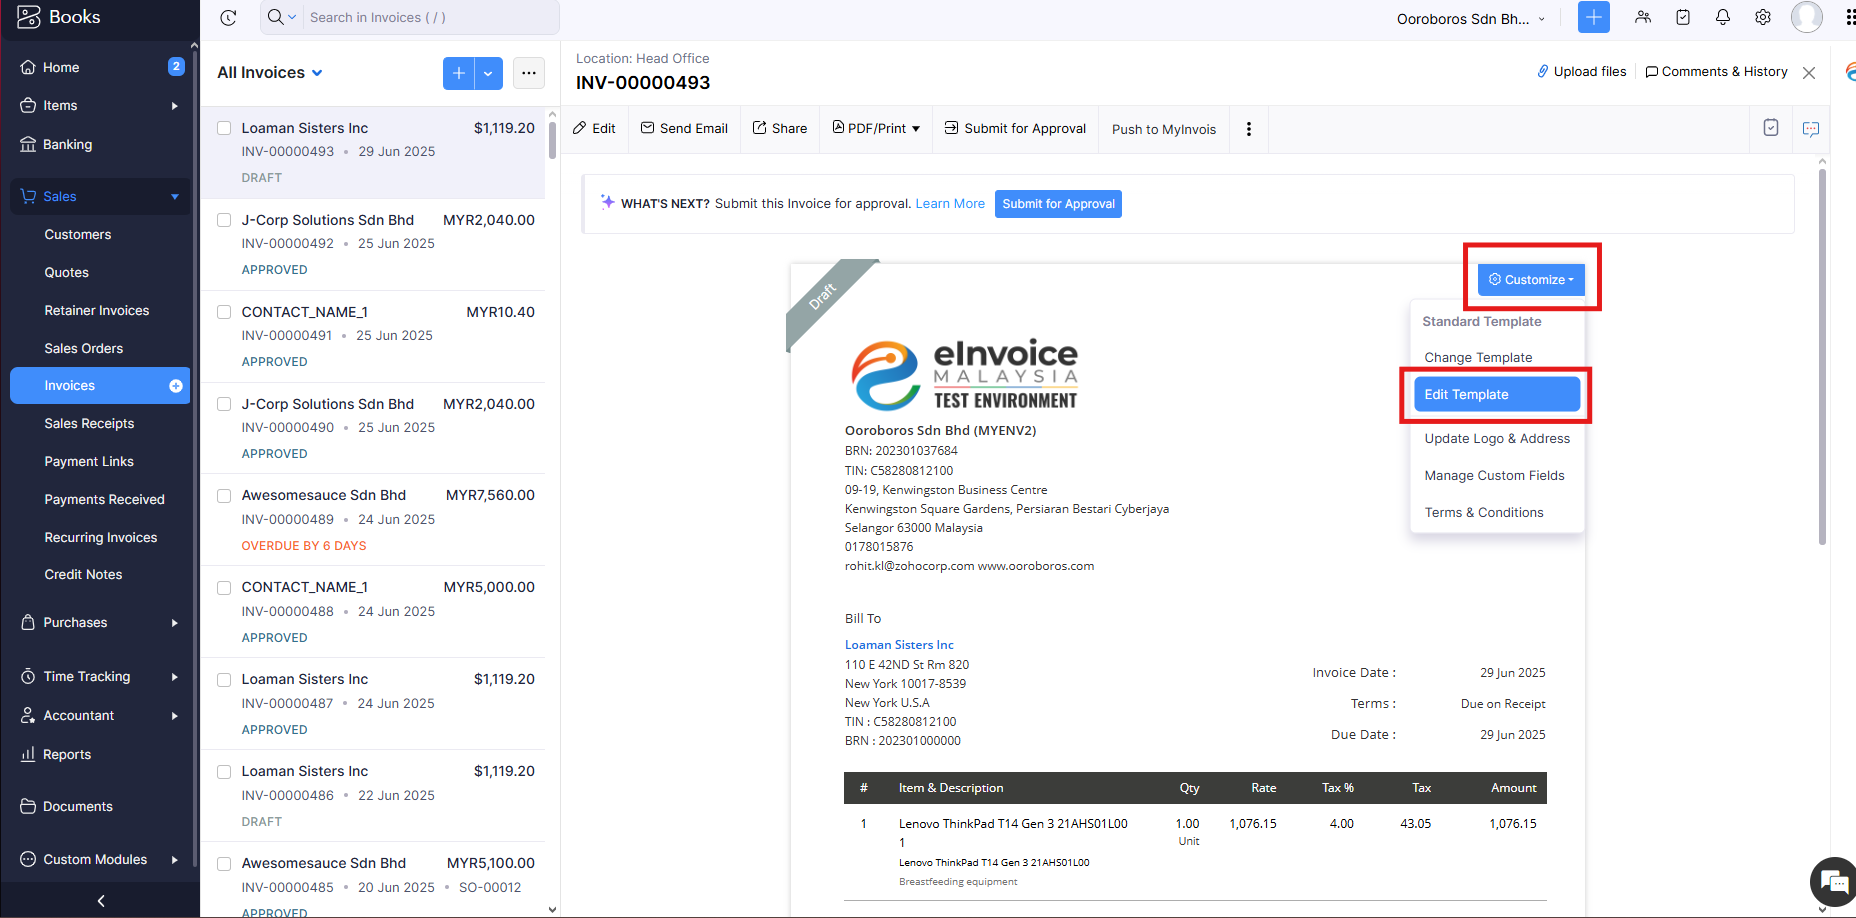The height and width of the screenshot is (918, 1856).
Task: Open the vertical three-dot more menu in invoice toolbar
Action: (1249, 129)
